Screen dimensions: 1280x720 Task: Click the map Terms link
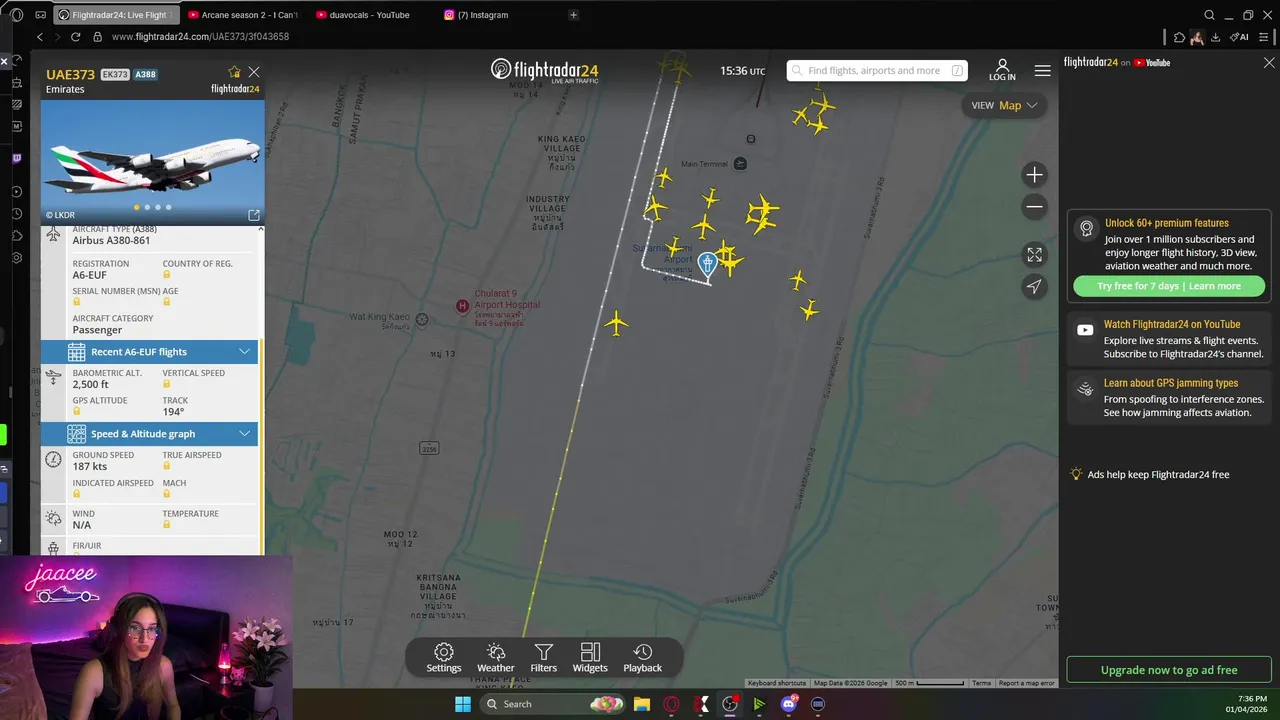(x=982, y=683)
